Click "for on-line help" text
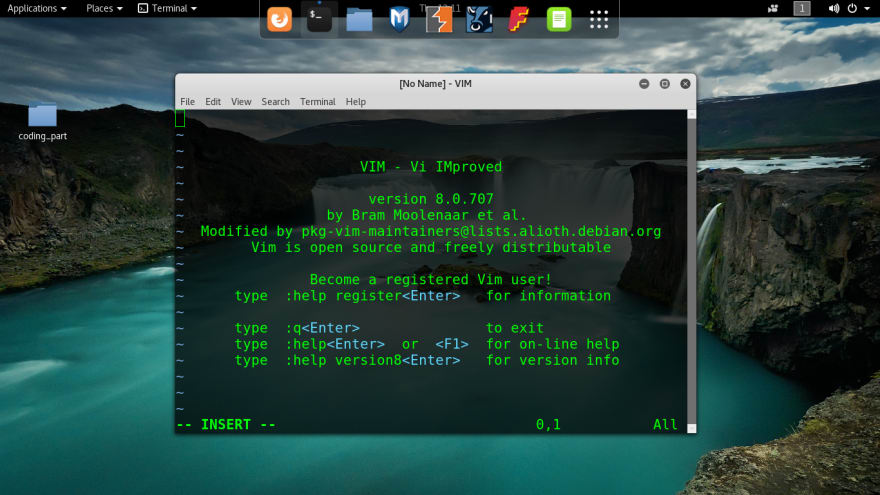880x495 pixels. tap(553, 344)
